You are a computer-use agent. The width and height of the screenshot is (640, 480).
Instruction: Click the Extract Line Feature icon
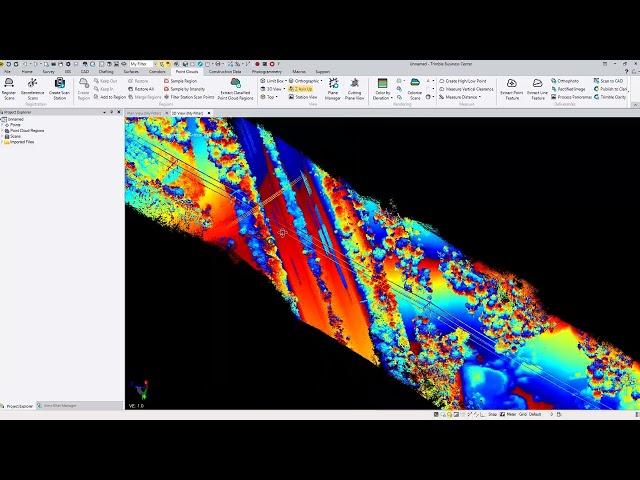click(x=538, y=88)
